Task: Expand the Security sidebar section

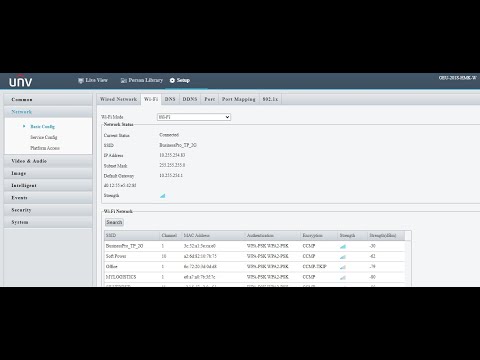Action: tap(48, 210)
